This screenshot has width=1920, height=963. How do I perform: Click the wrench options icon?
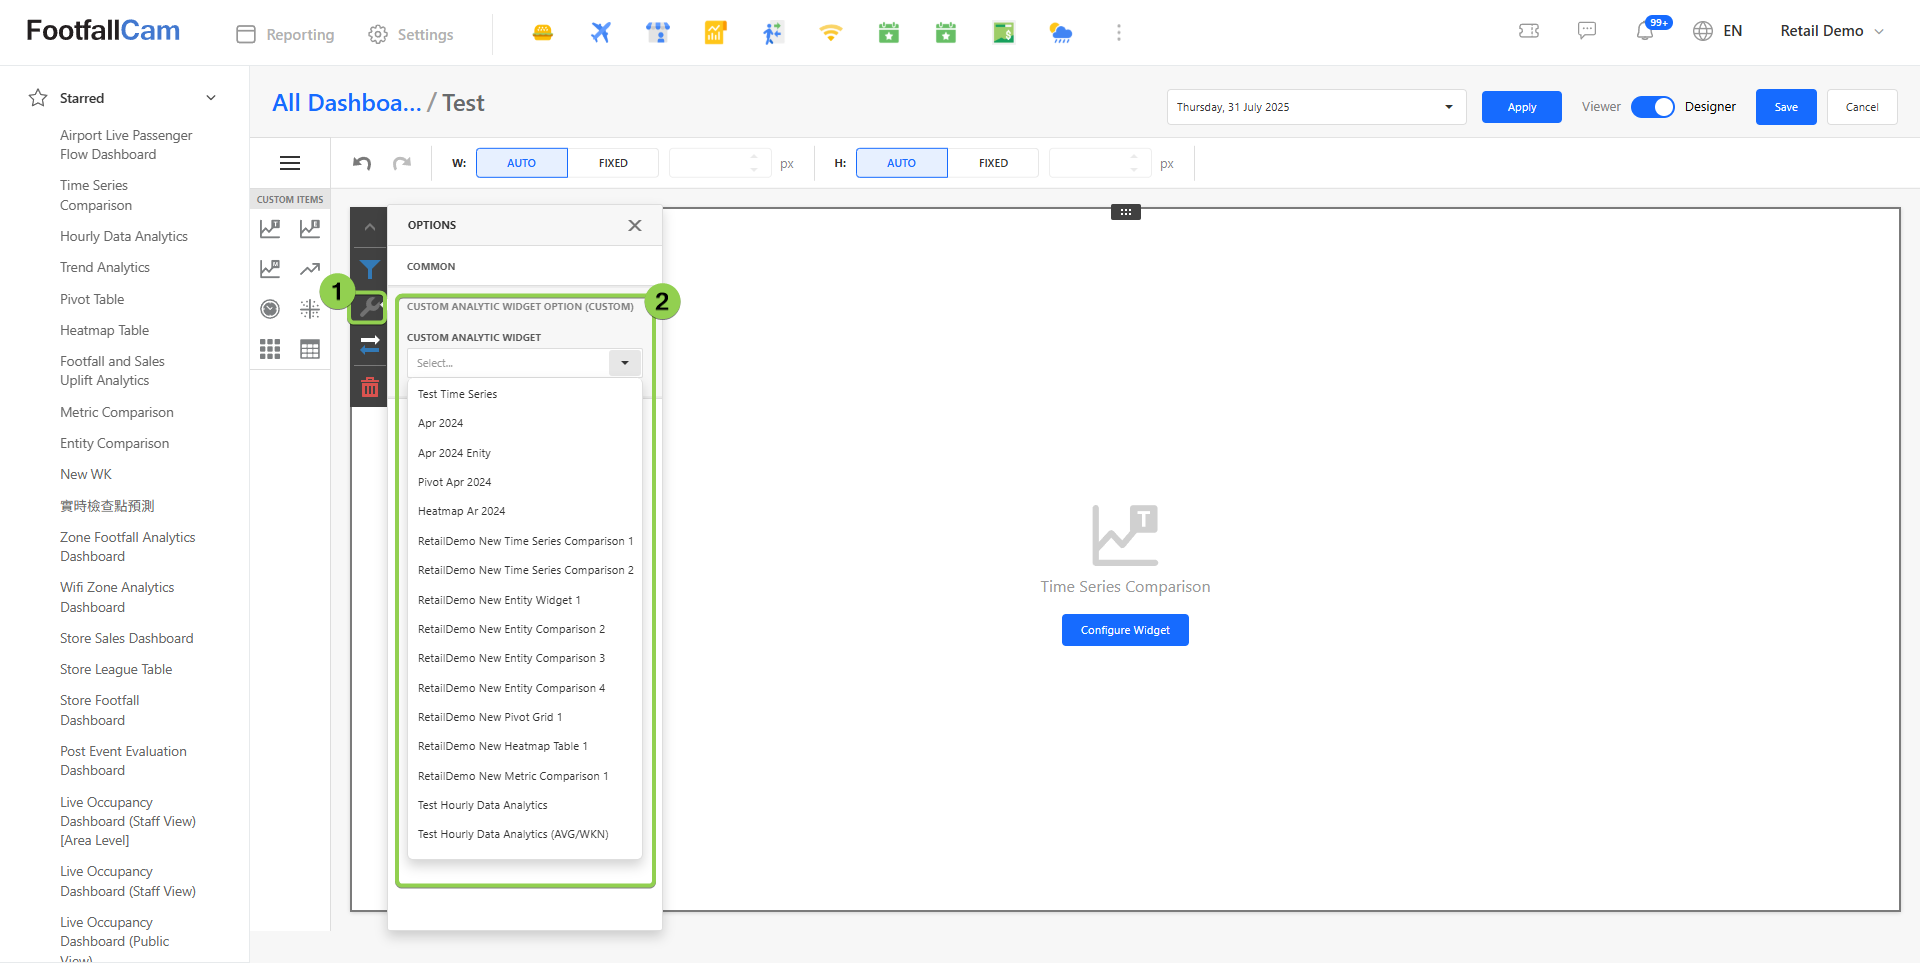click(x=370, y=307)
